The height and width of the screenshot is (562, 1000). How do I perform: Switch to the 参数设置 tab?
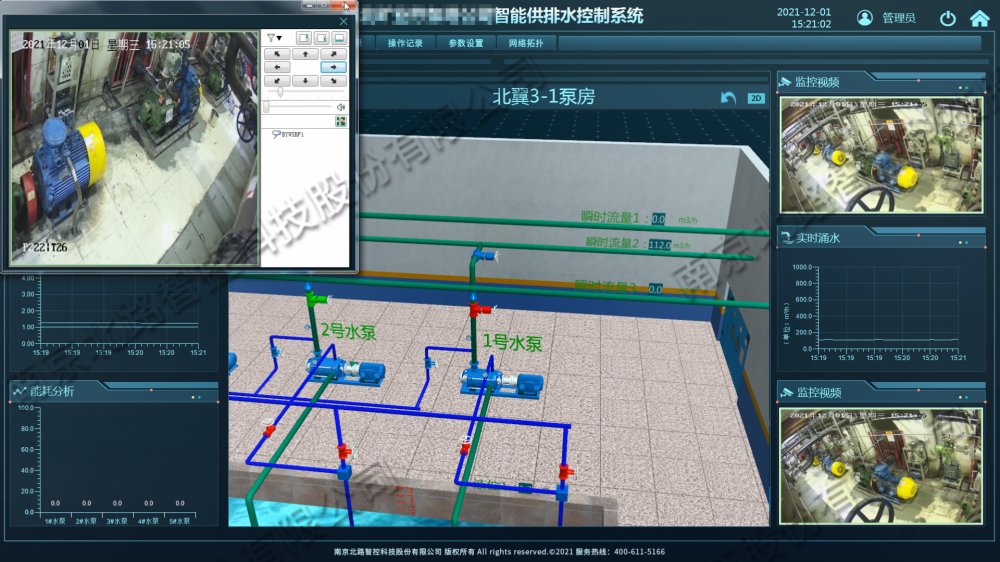466,43
